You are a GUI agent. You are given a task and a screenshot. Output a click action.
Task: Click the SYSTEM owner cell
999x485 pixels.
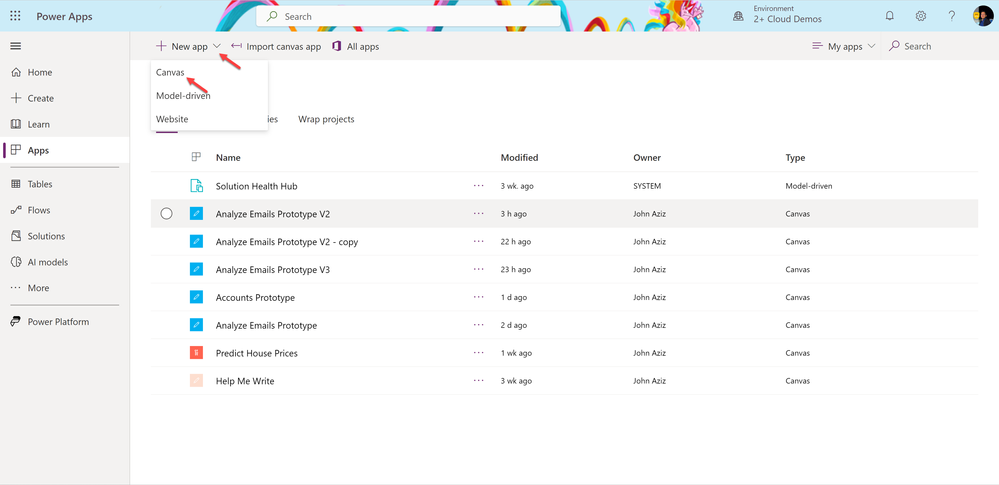[647, 186]
